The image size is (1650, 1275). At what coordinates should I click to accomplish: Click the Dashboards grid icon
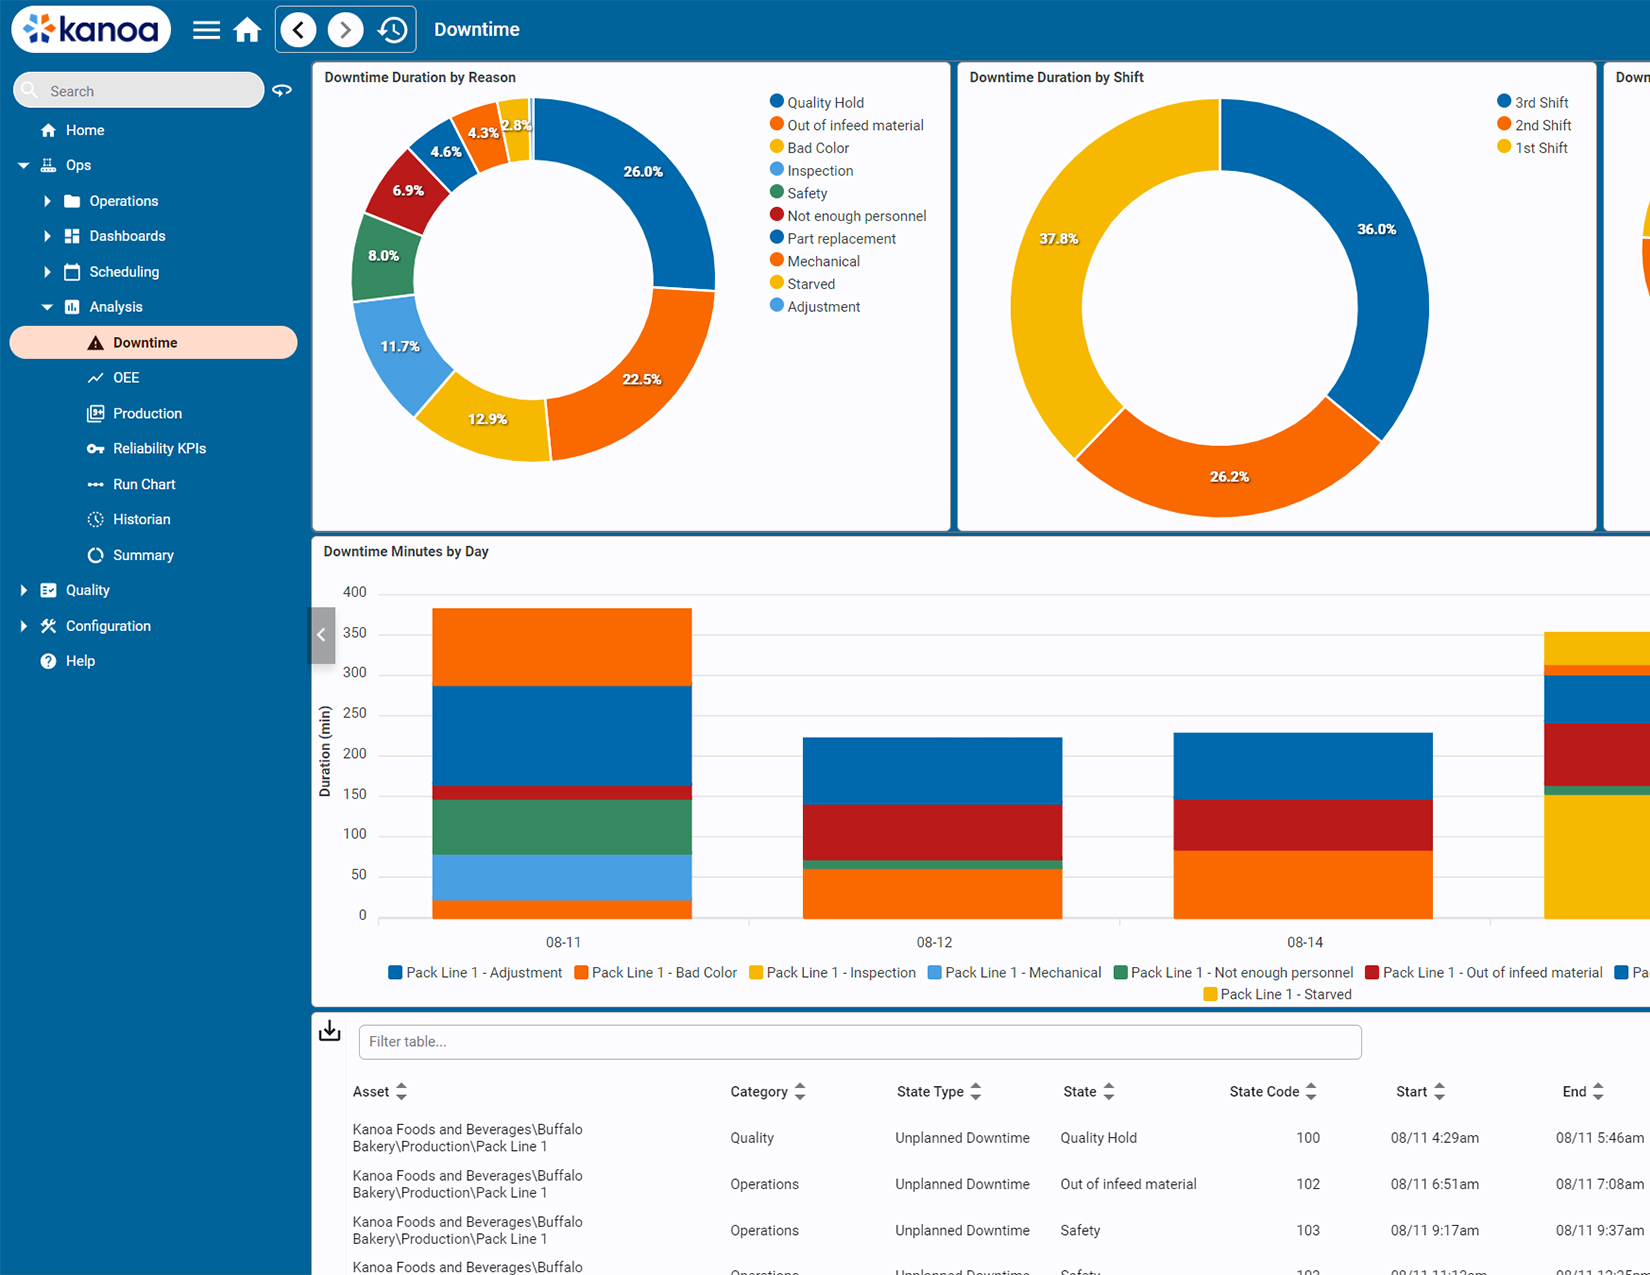[x=72, y=236]
